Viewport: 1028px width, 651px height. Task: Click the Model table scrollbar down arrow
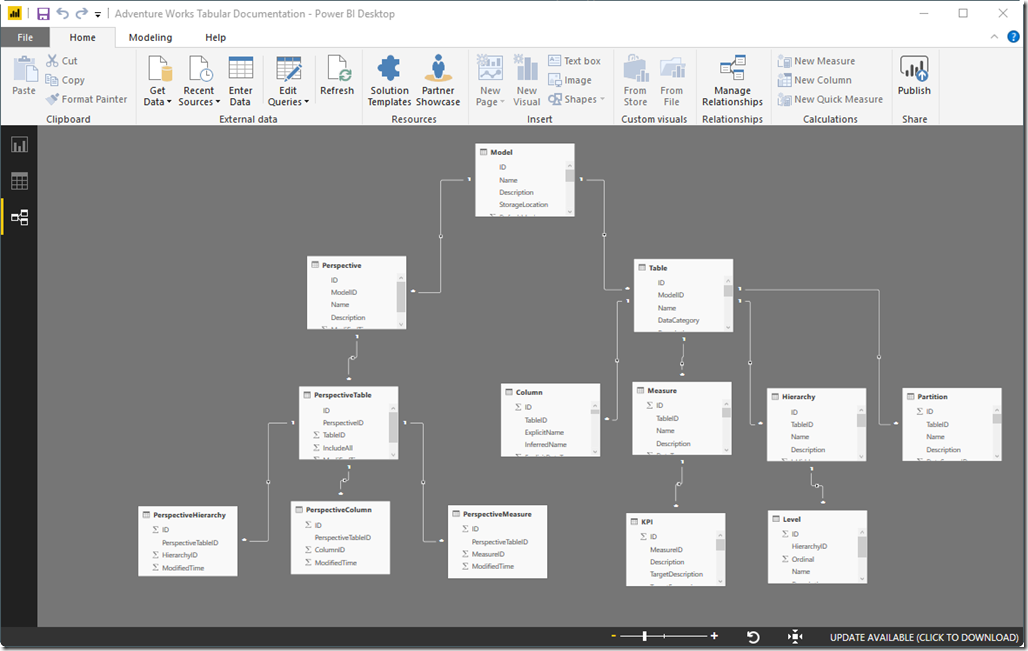[570, 212]
